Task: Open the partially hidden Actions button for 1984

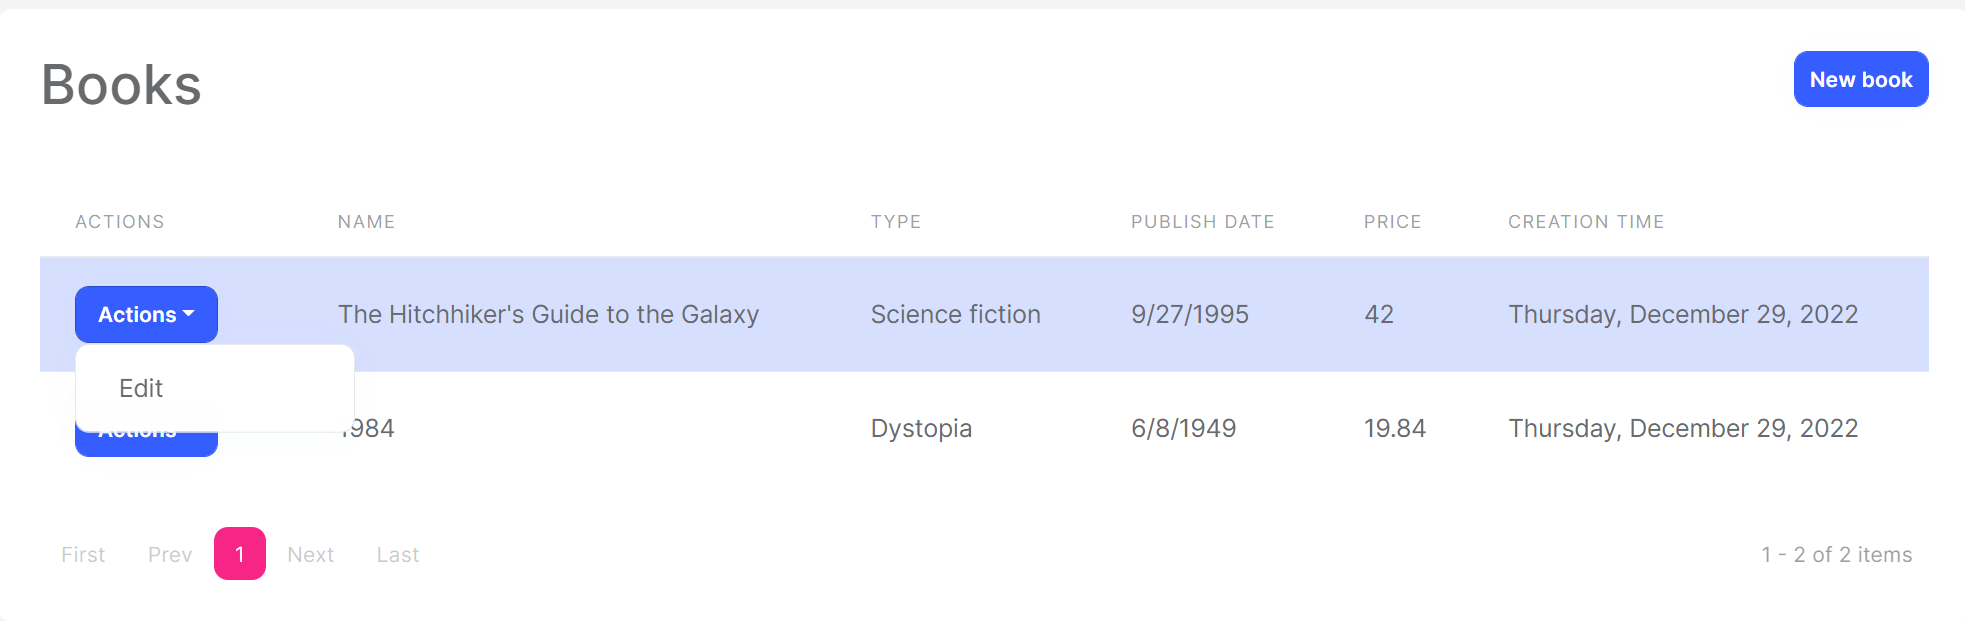Action: click(x=146, y=444)
